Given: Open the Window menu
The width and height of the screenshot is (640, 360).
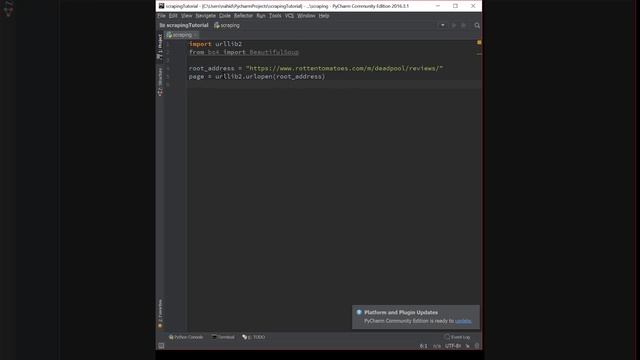Looking at the screenshot, I should pos(306,16).
